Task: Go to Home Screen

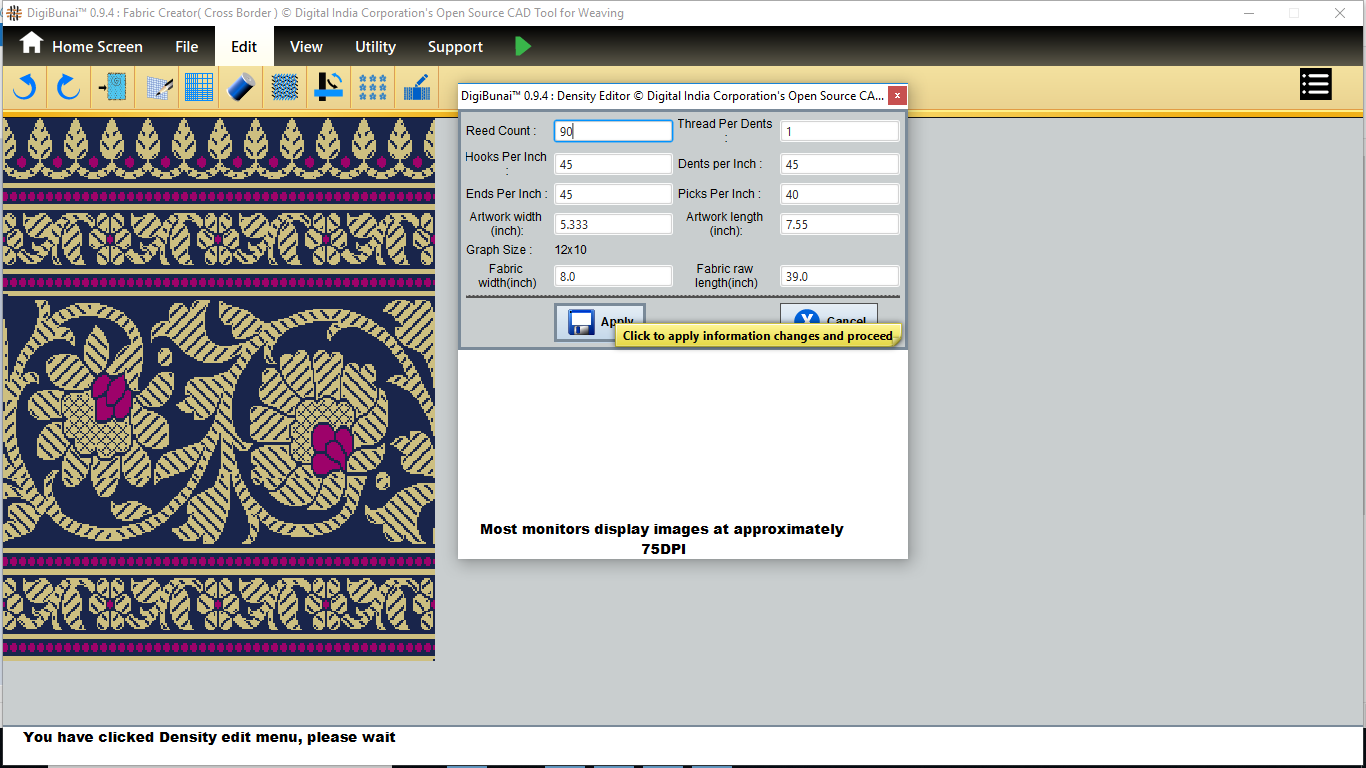Action: tap(82, 46)
